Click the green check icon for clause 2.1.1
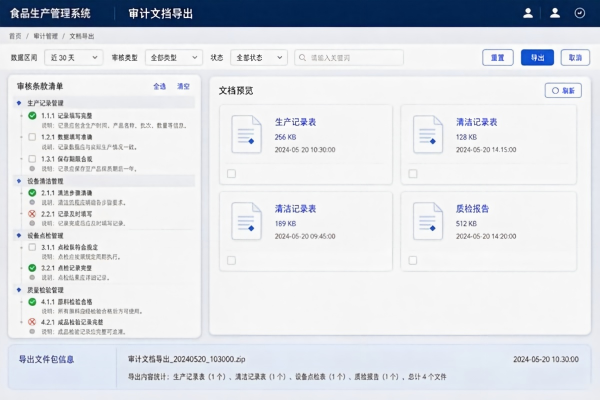The width and height of the screenshot is (600, 400). [32, 193]
